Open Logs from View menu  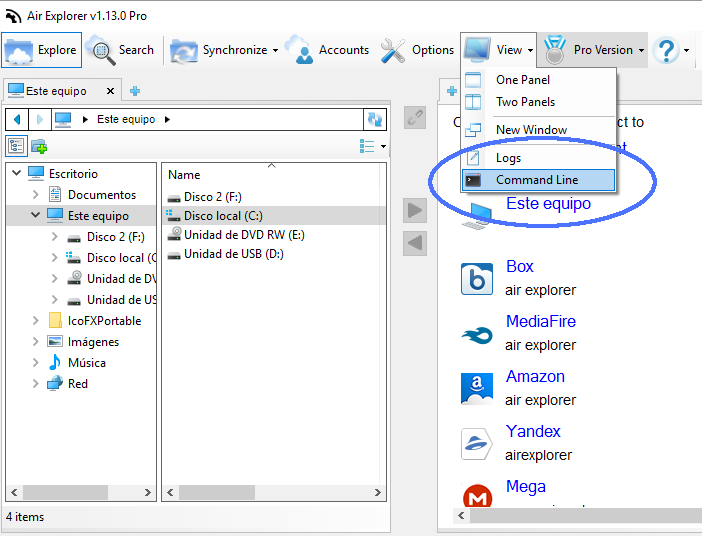pyautogui.click(x=538, y=158)
